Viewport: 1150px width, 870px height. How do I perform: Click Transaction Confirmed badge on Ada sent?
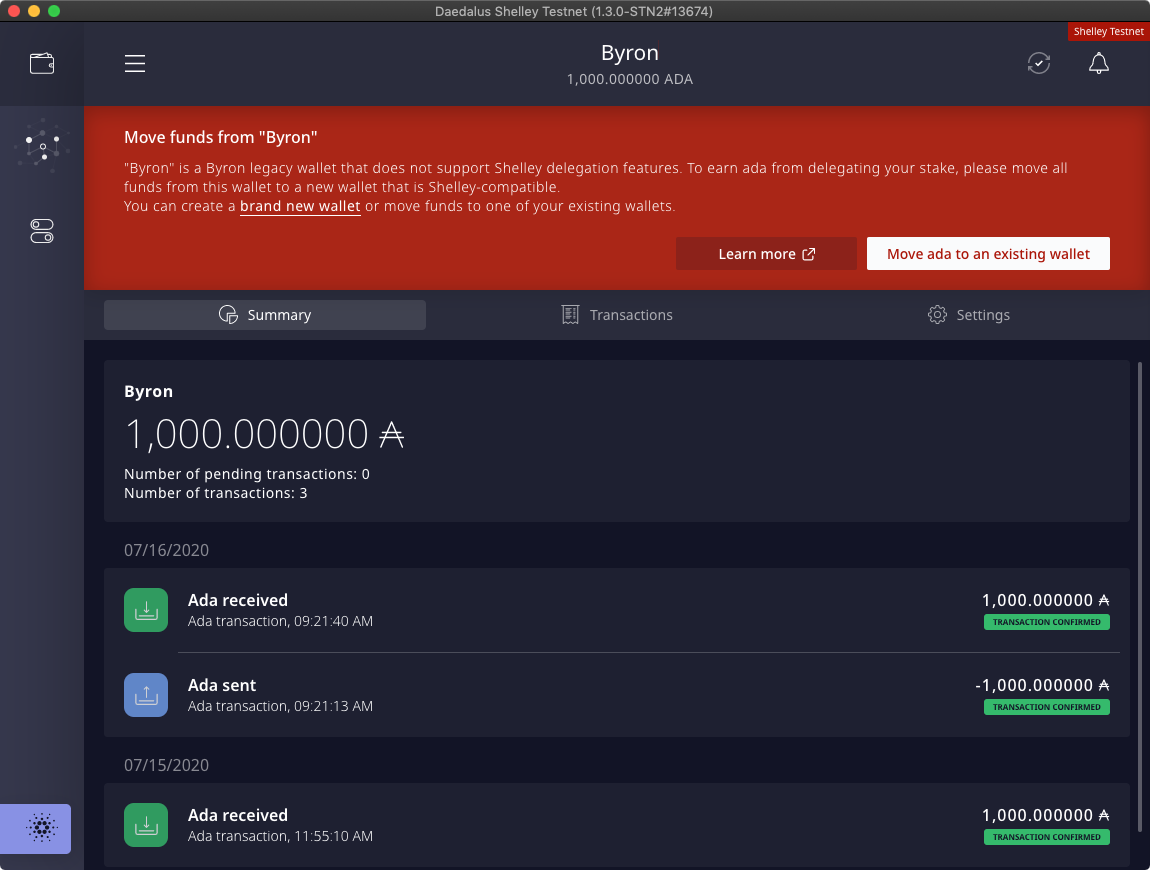pyautogui.click(x=1047, y=707)
